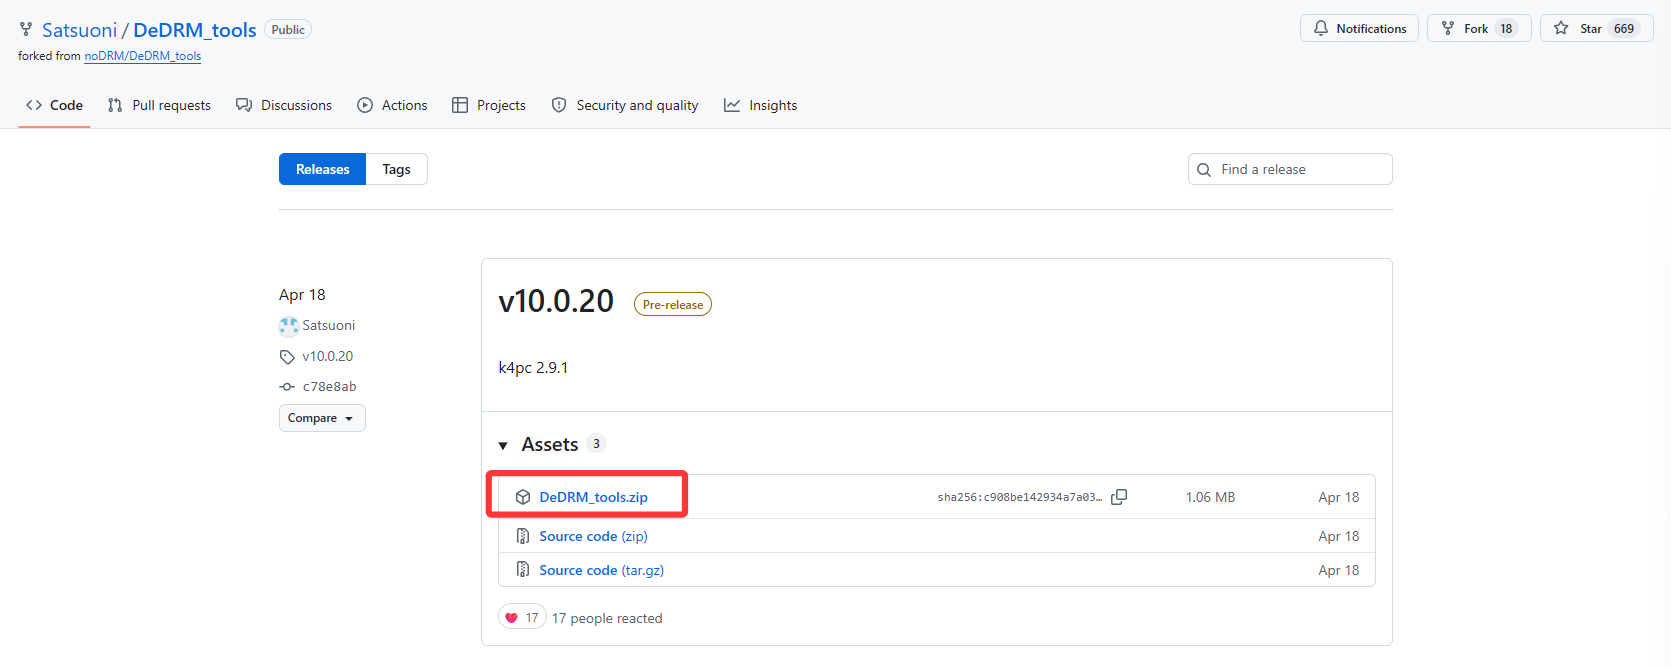This screenshot has width=1671, height=668.
Task: Switch to the Tags view
Action: tap(397, 169)
